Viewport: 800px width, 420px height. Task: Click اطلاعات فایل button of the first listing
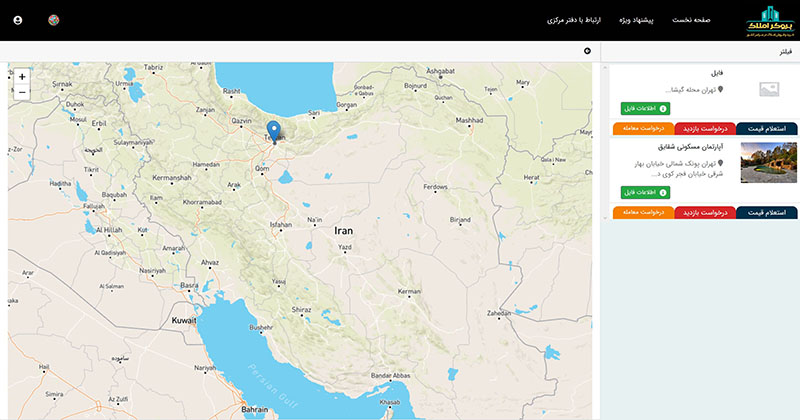pos(645,108)
